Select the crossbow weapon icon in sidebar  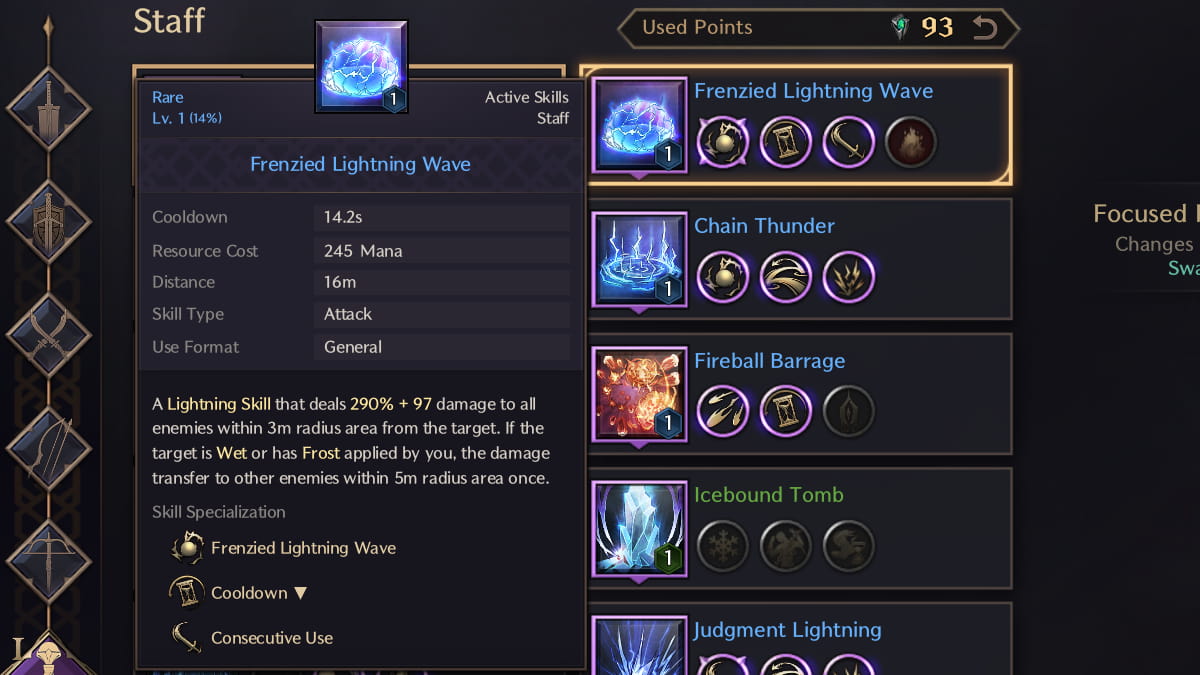click(48, 561)
